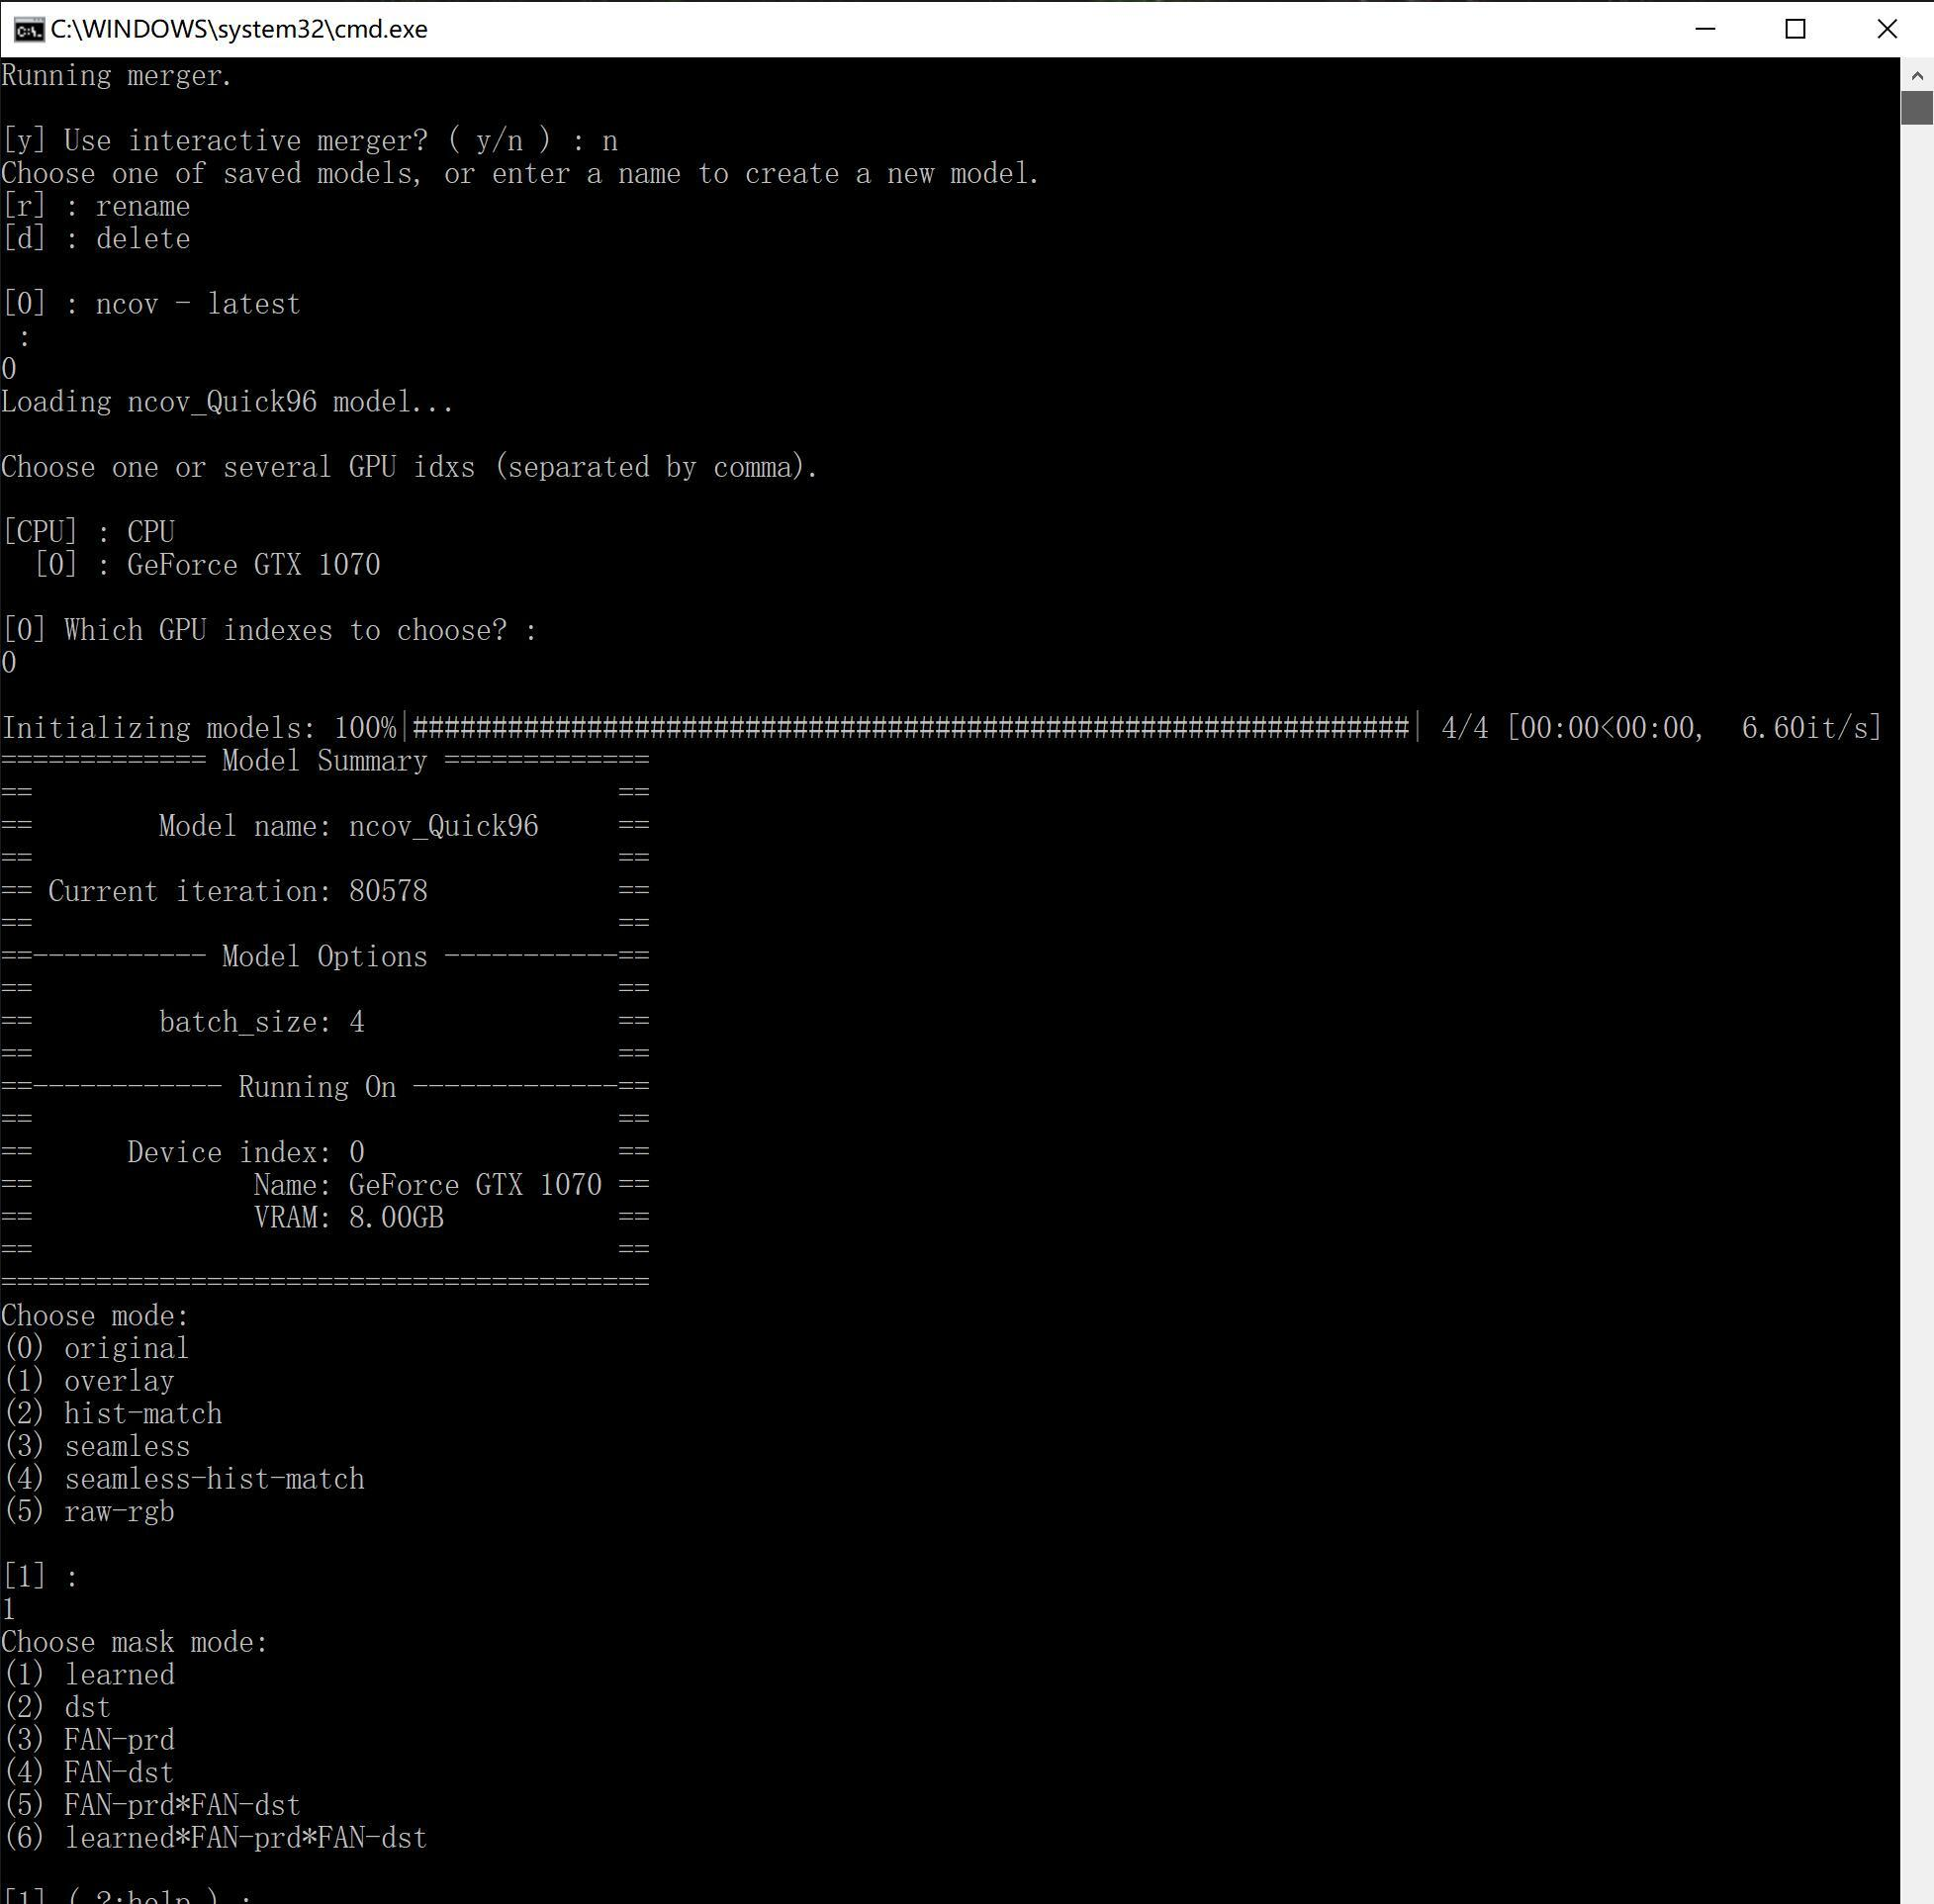Click the 'Model name: ncov_Quick96' line
Screen dimensions: 1934x1904
[348, 826]
